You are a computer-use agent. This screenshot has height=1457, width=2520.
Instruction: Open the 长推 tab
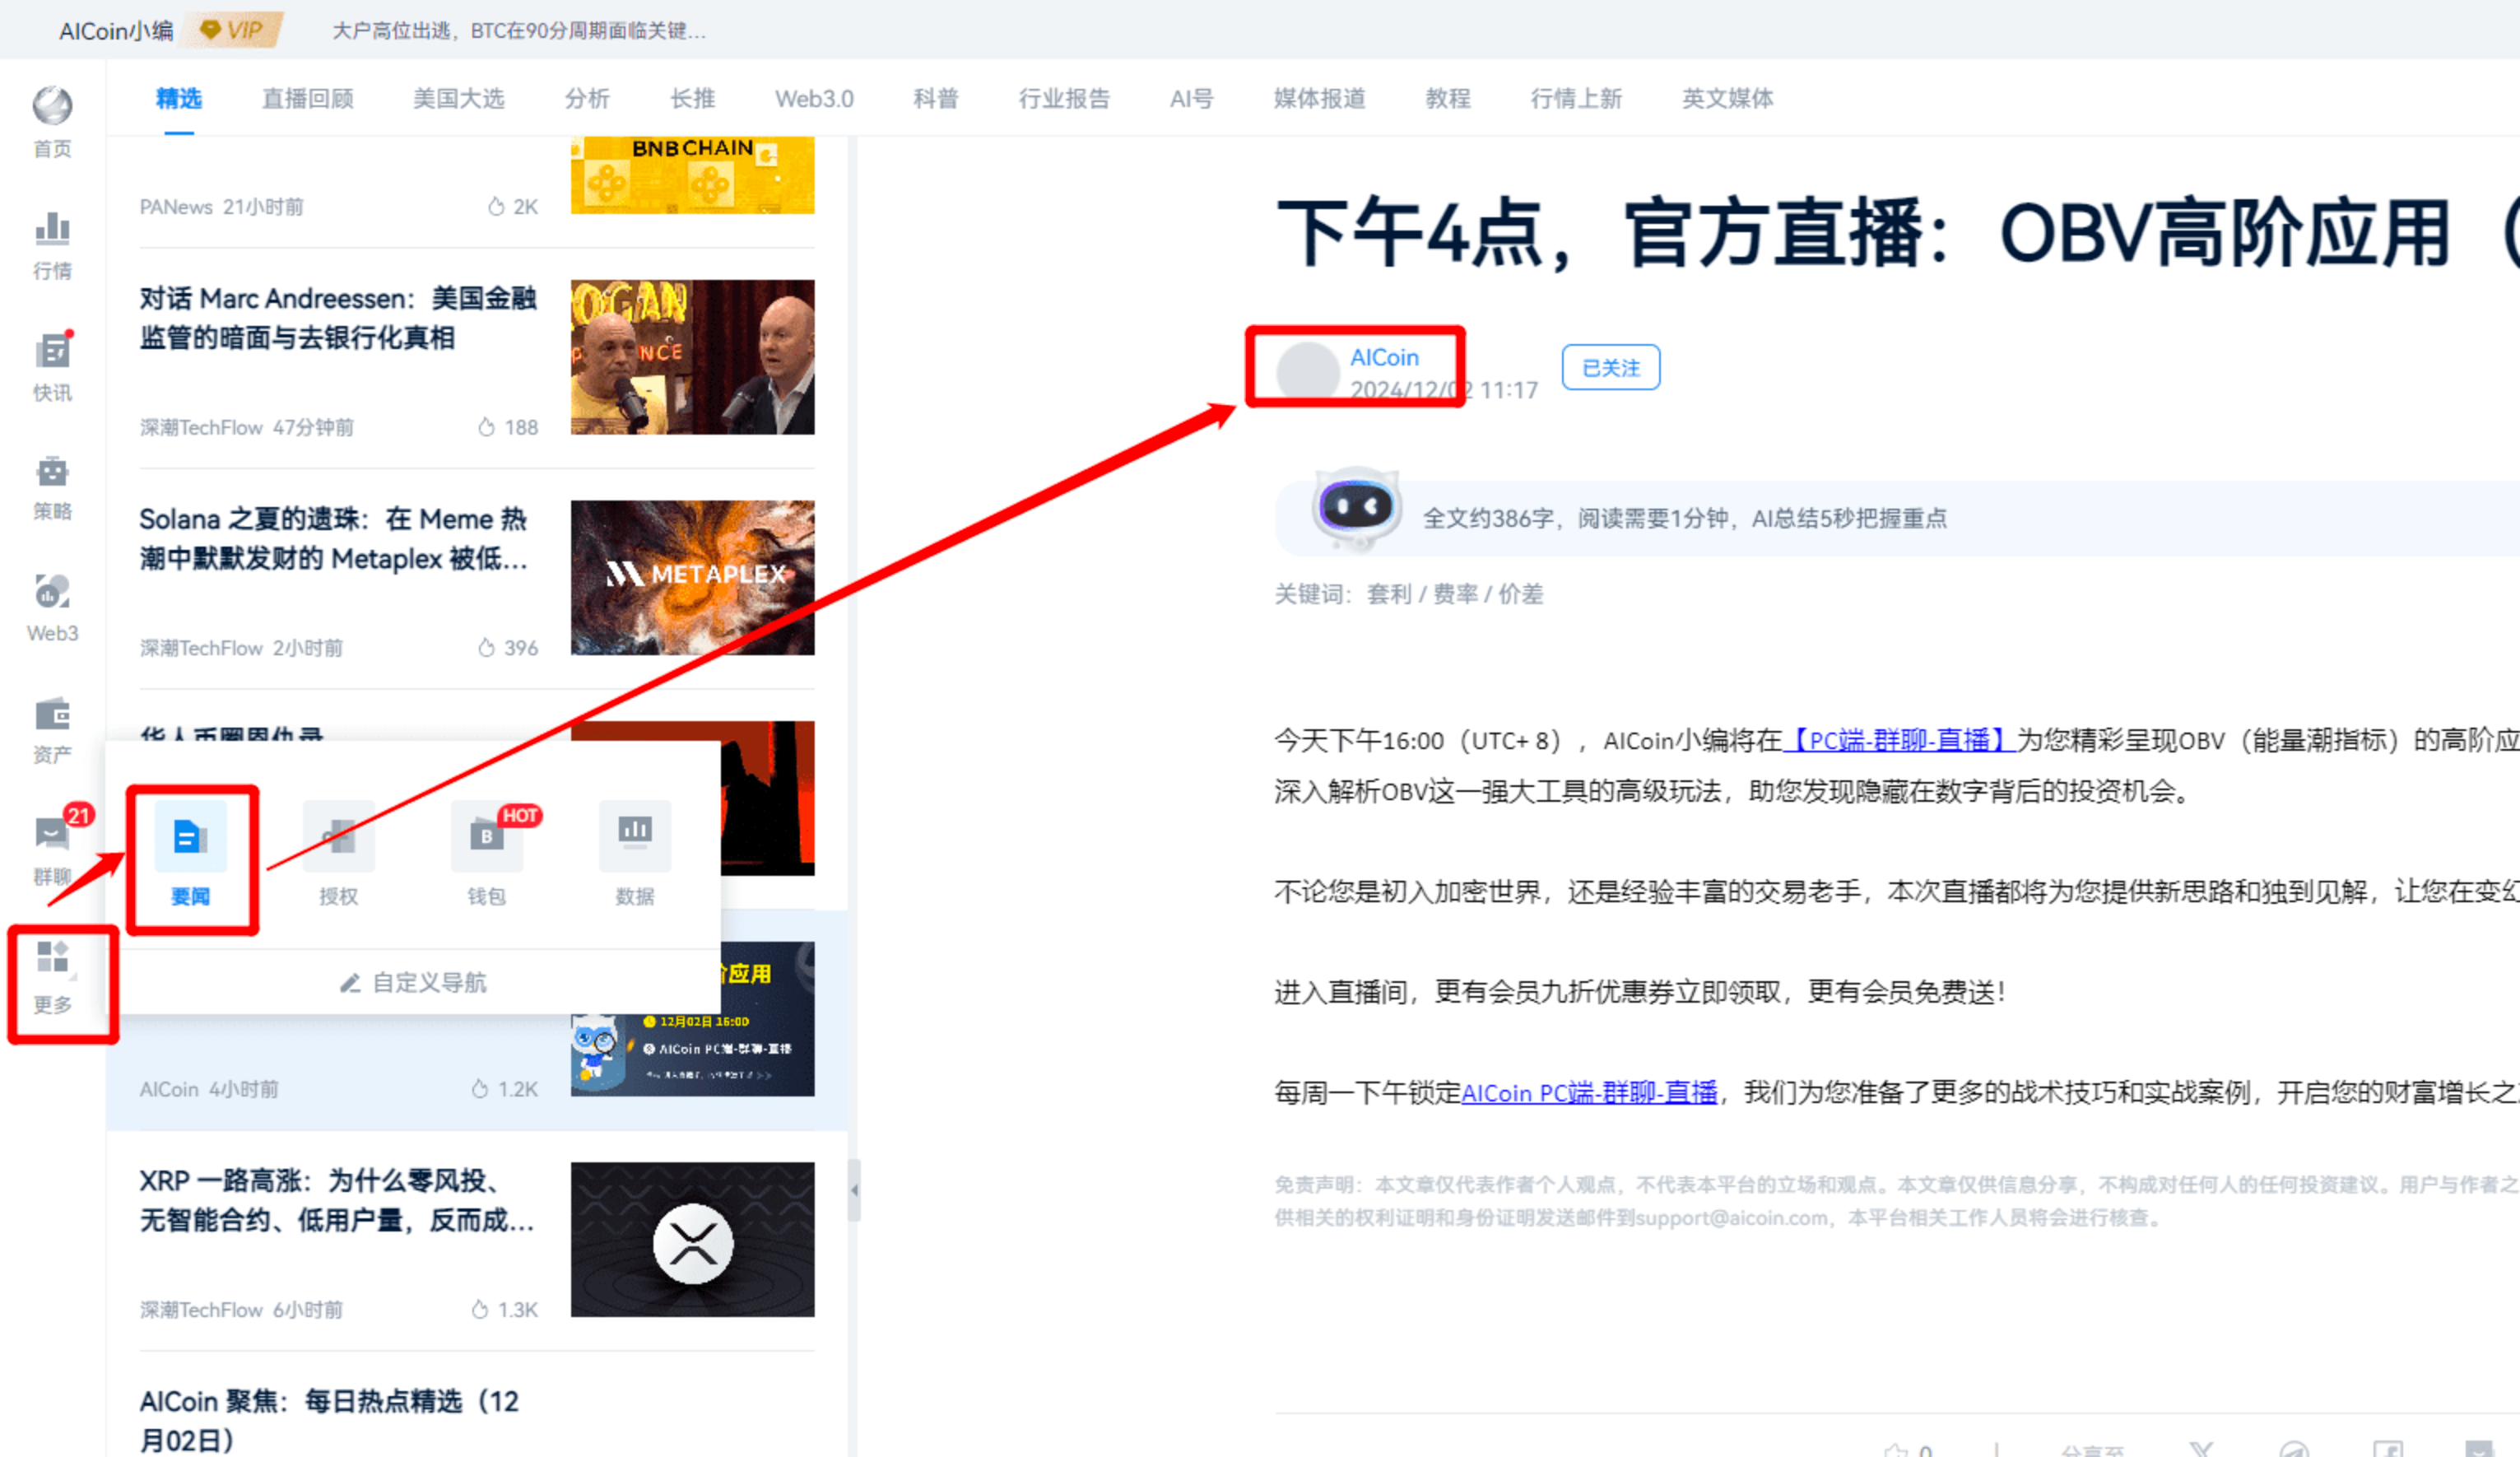point(693,99)
